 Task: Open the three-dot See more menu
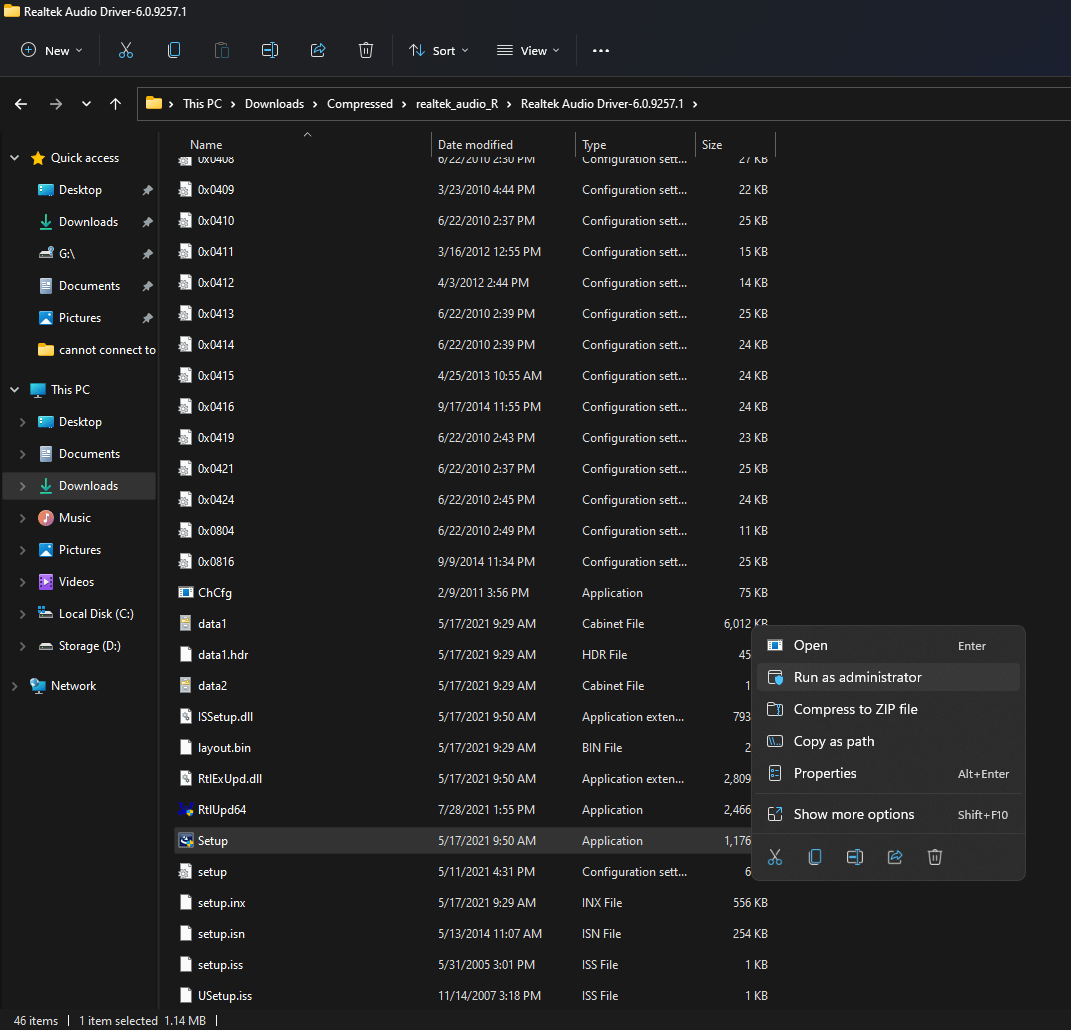(600, 50)
